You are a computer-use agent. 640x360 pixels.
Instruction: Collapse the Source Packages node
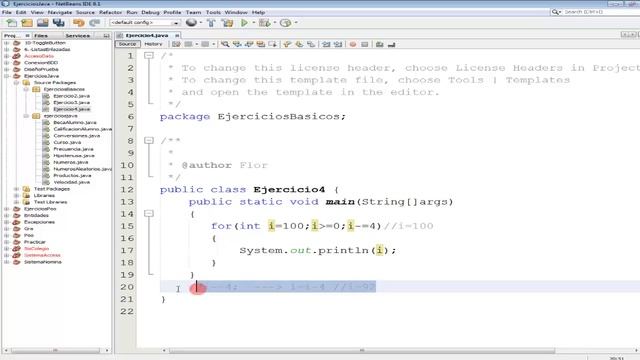coord(16,82)
